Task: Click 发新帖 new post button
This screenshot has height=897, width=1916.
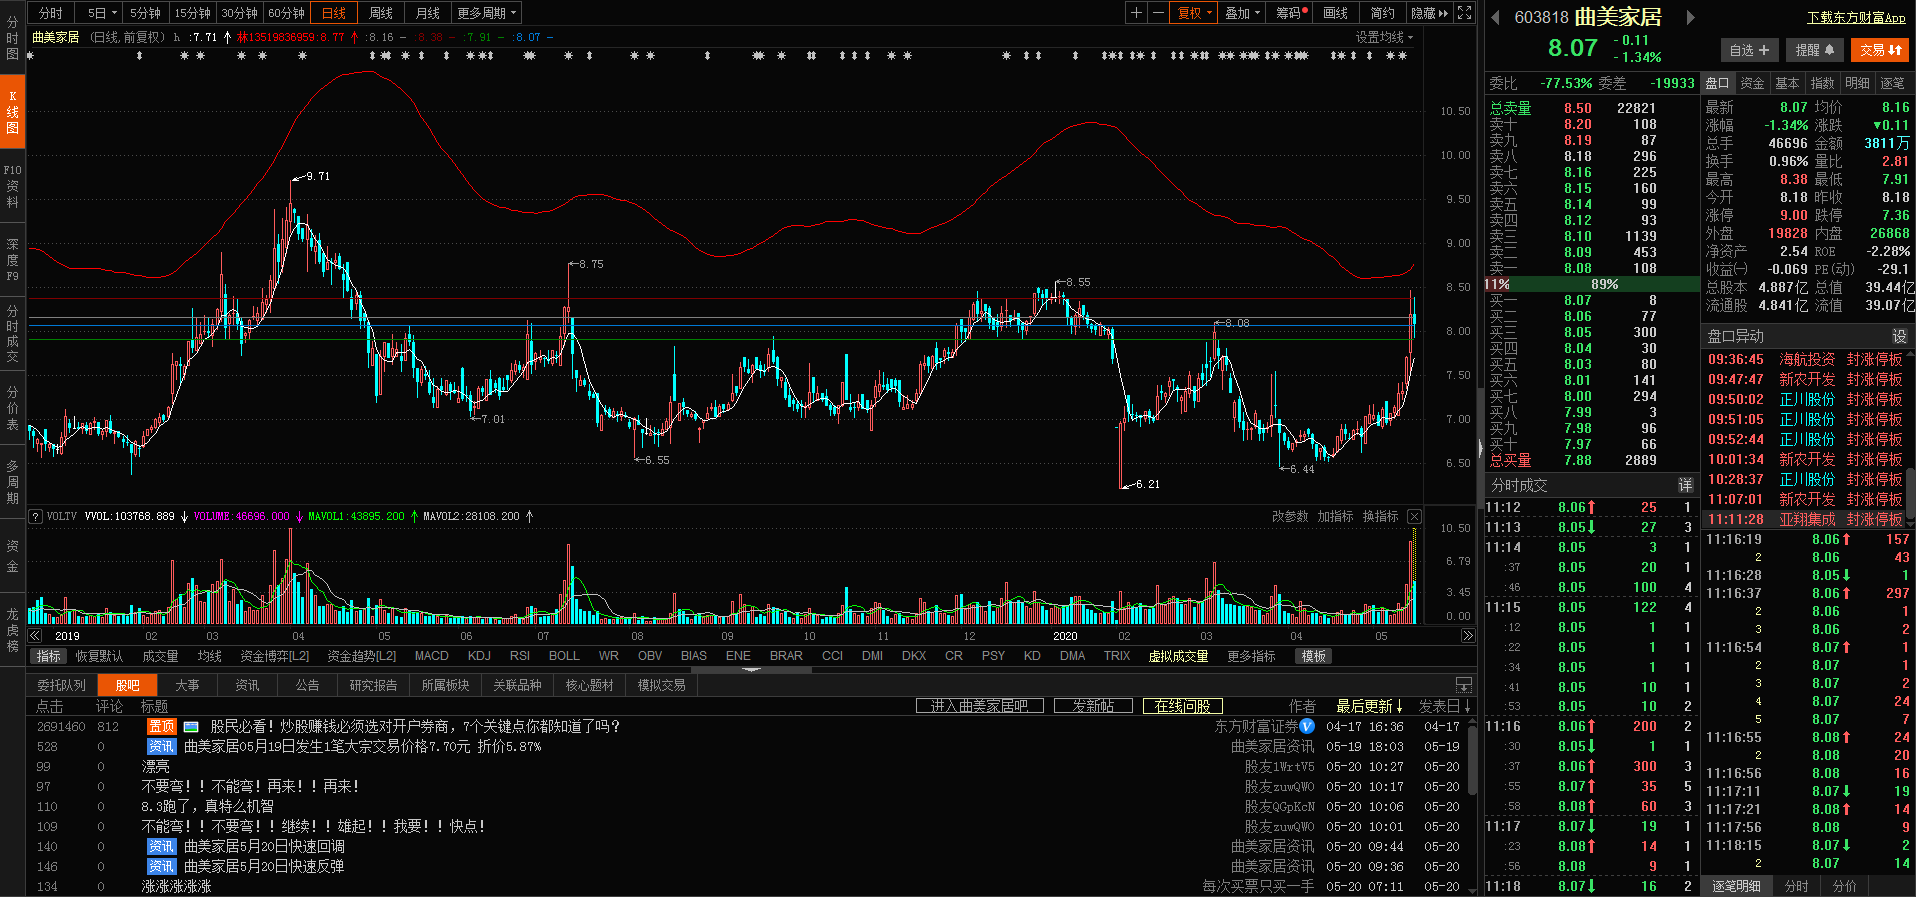Action: click(1093, 706)
